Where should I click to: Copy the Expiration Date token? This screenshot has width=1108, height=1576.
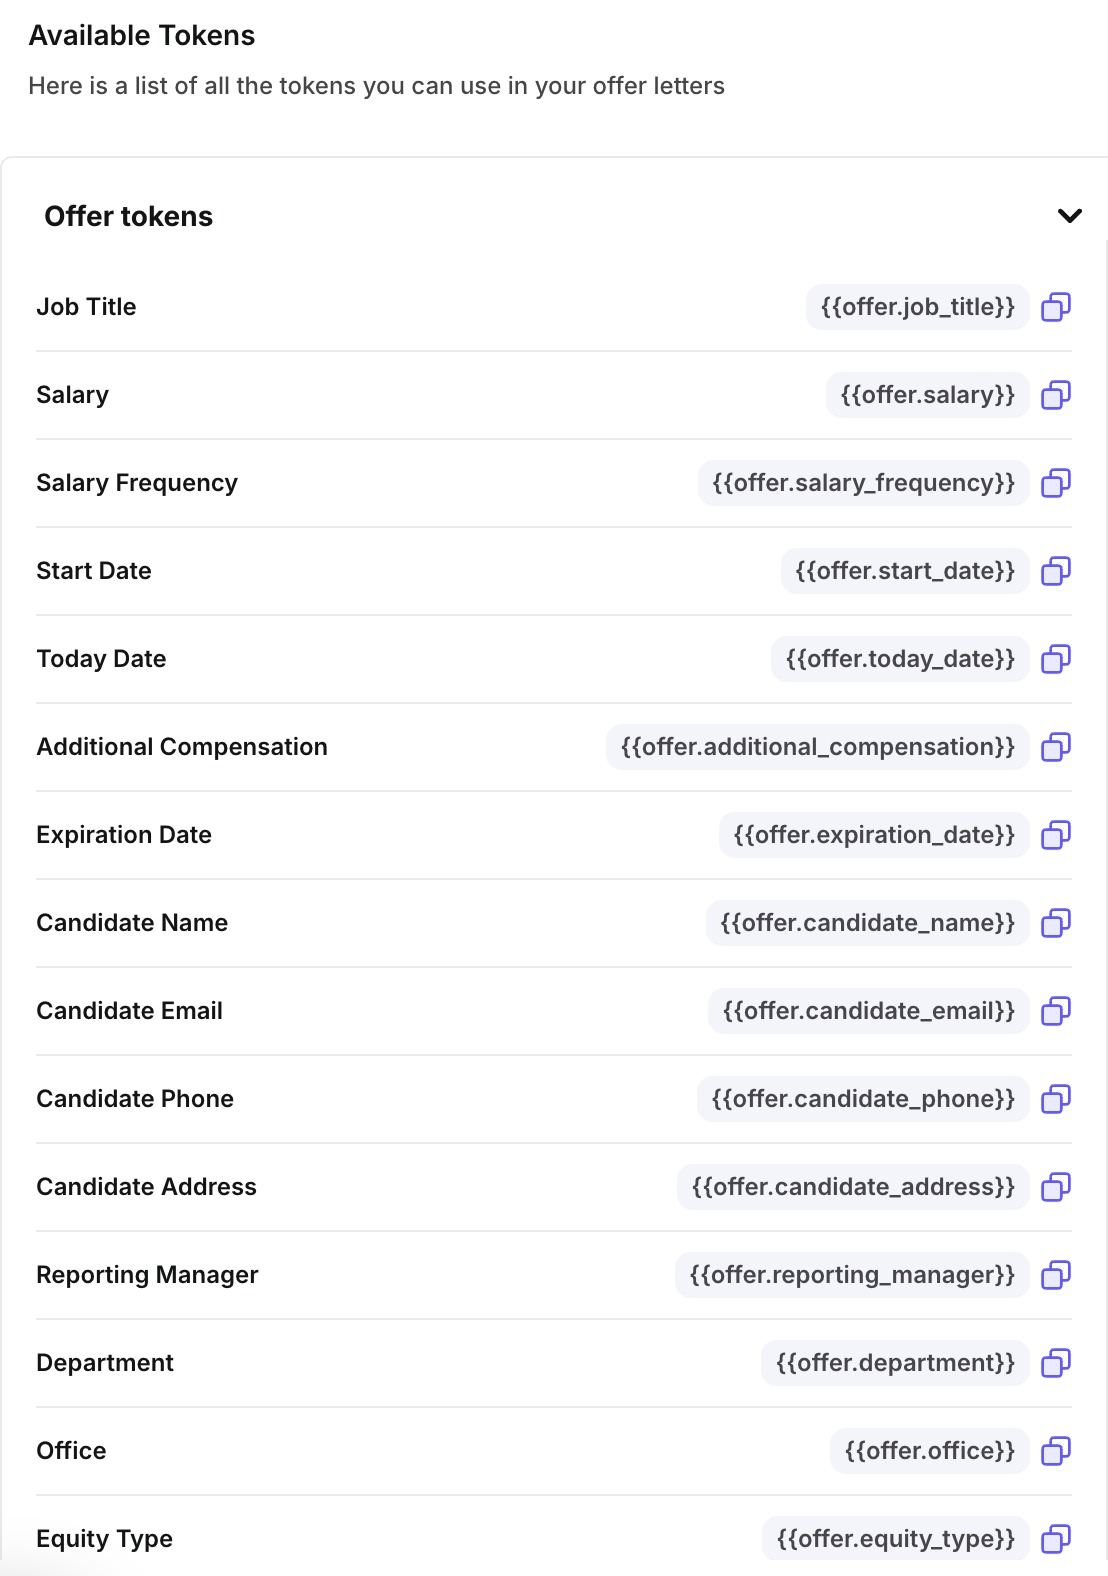tap(1056, 835)
